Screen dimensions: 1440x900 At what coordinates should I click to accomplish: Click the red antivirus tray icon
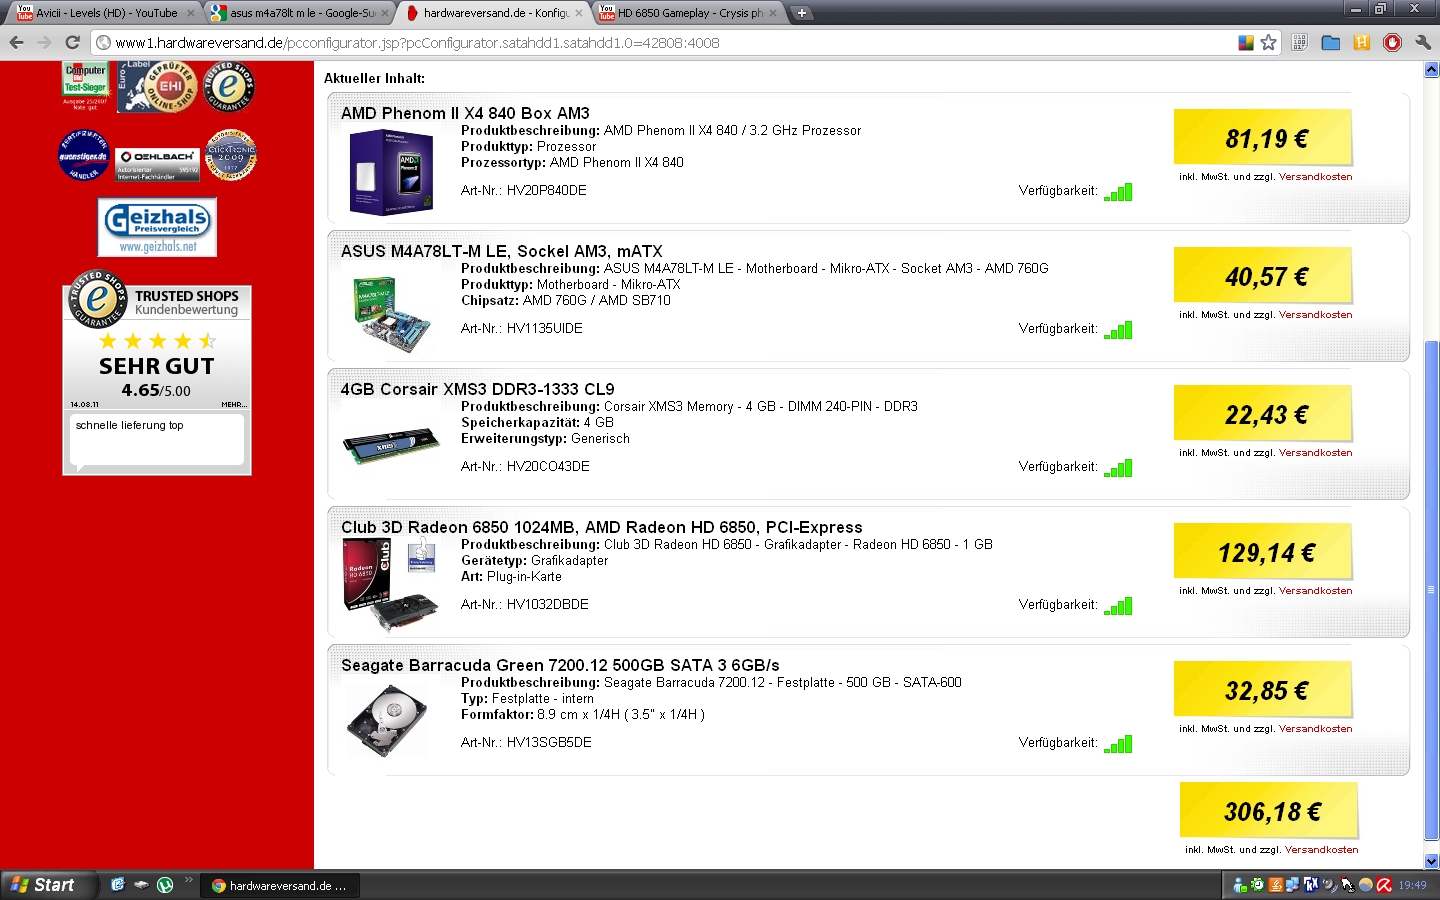point(1384,885)
